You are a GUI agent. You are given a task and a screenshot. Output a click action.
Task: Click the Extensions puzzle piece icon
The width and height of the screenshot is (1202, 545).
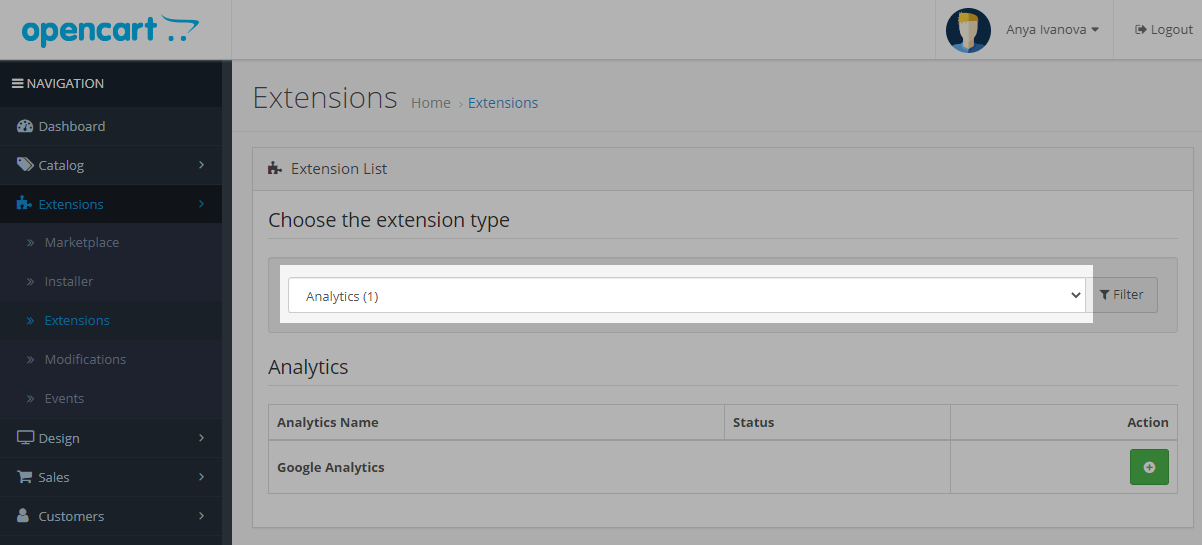tap(25, 204)
